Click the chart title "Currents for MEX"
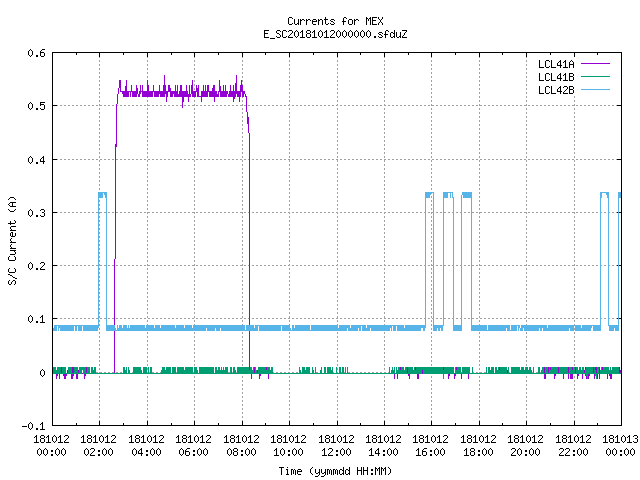 point(335,21)
